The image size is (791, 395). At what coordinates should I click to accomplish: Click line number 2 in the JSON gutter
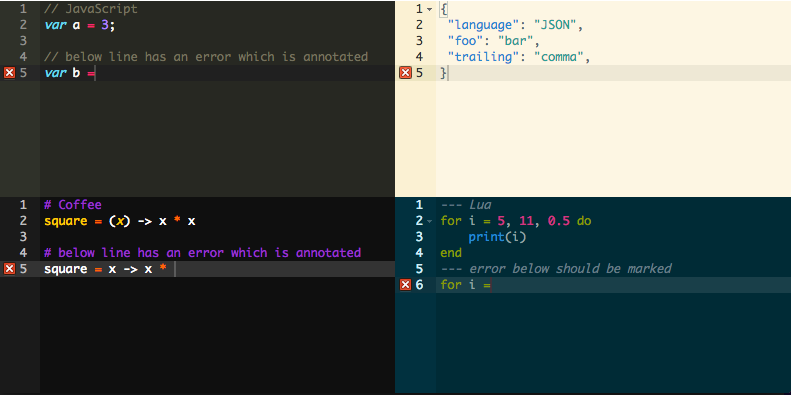419,25
